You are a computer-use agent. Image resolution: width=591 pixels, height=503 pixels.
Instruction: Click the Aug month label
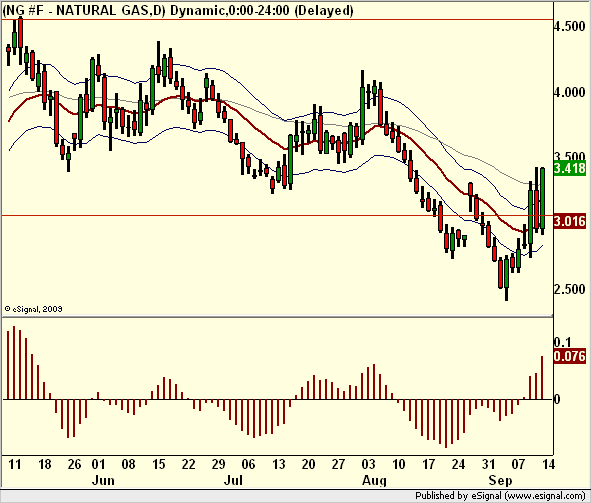[x=374, y=480]
